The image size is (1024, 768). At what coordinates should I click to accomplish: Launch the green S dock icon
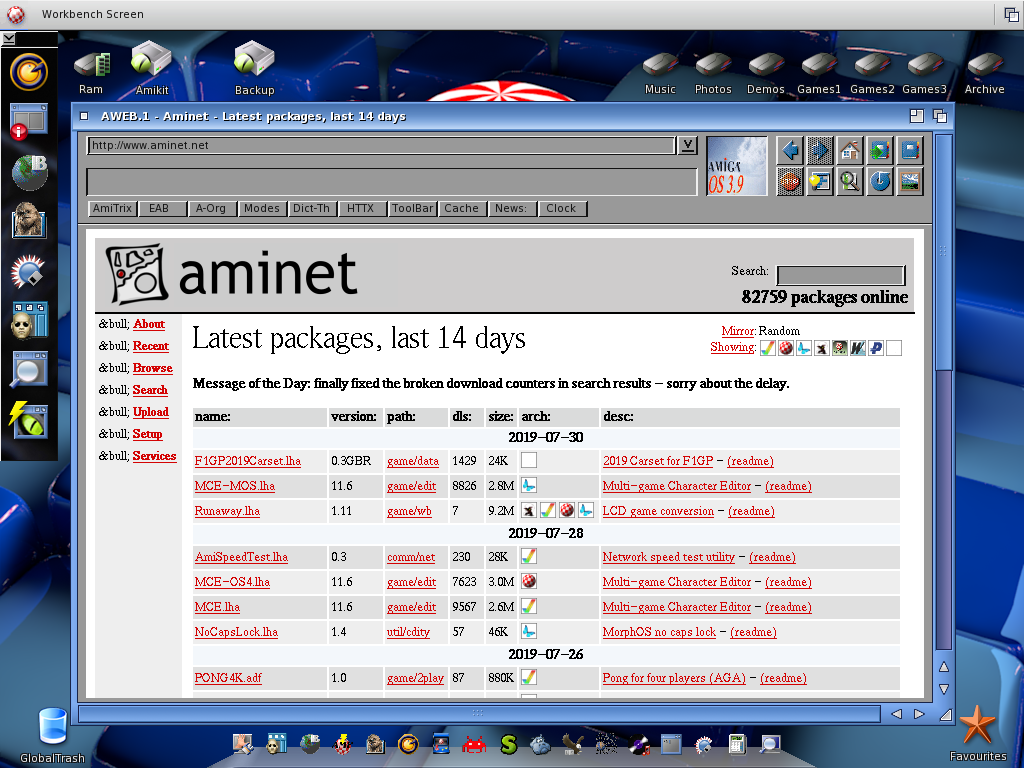click(508, 744)
